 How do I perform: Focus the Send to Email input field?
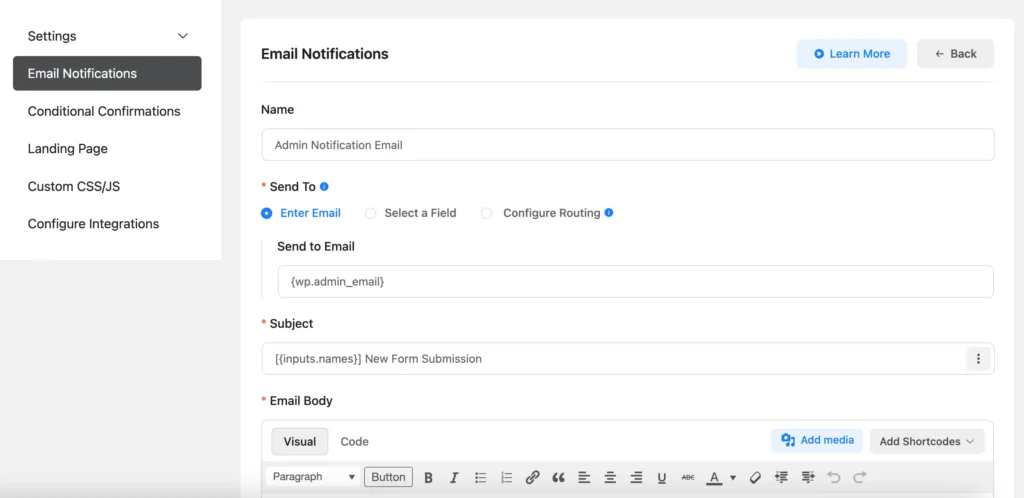click(x=635, y=281)
